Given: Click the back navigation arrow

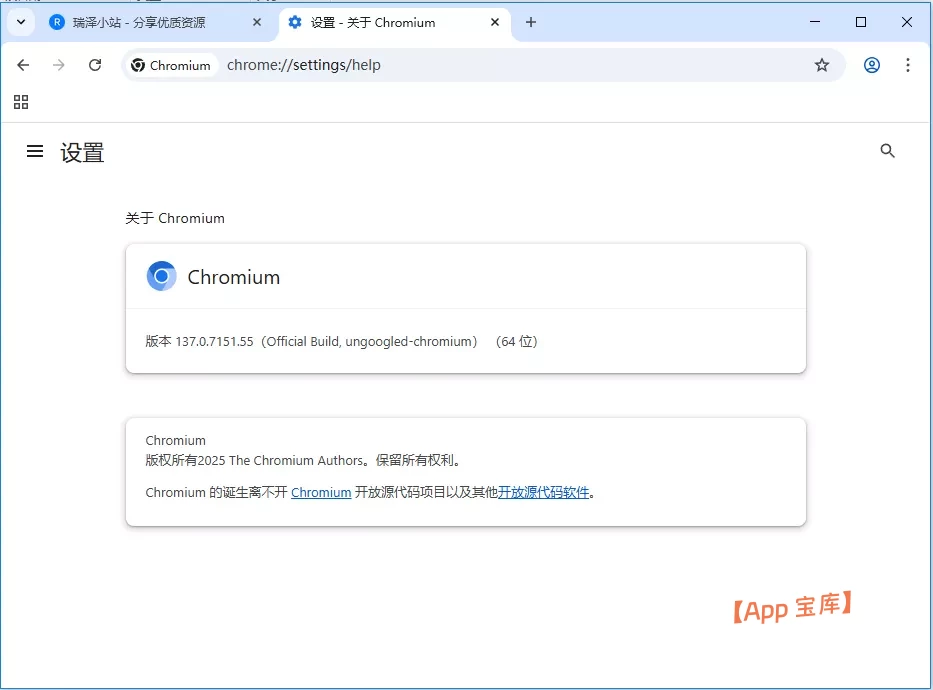Looking at the screenshot, I should click(23, 65).
